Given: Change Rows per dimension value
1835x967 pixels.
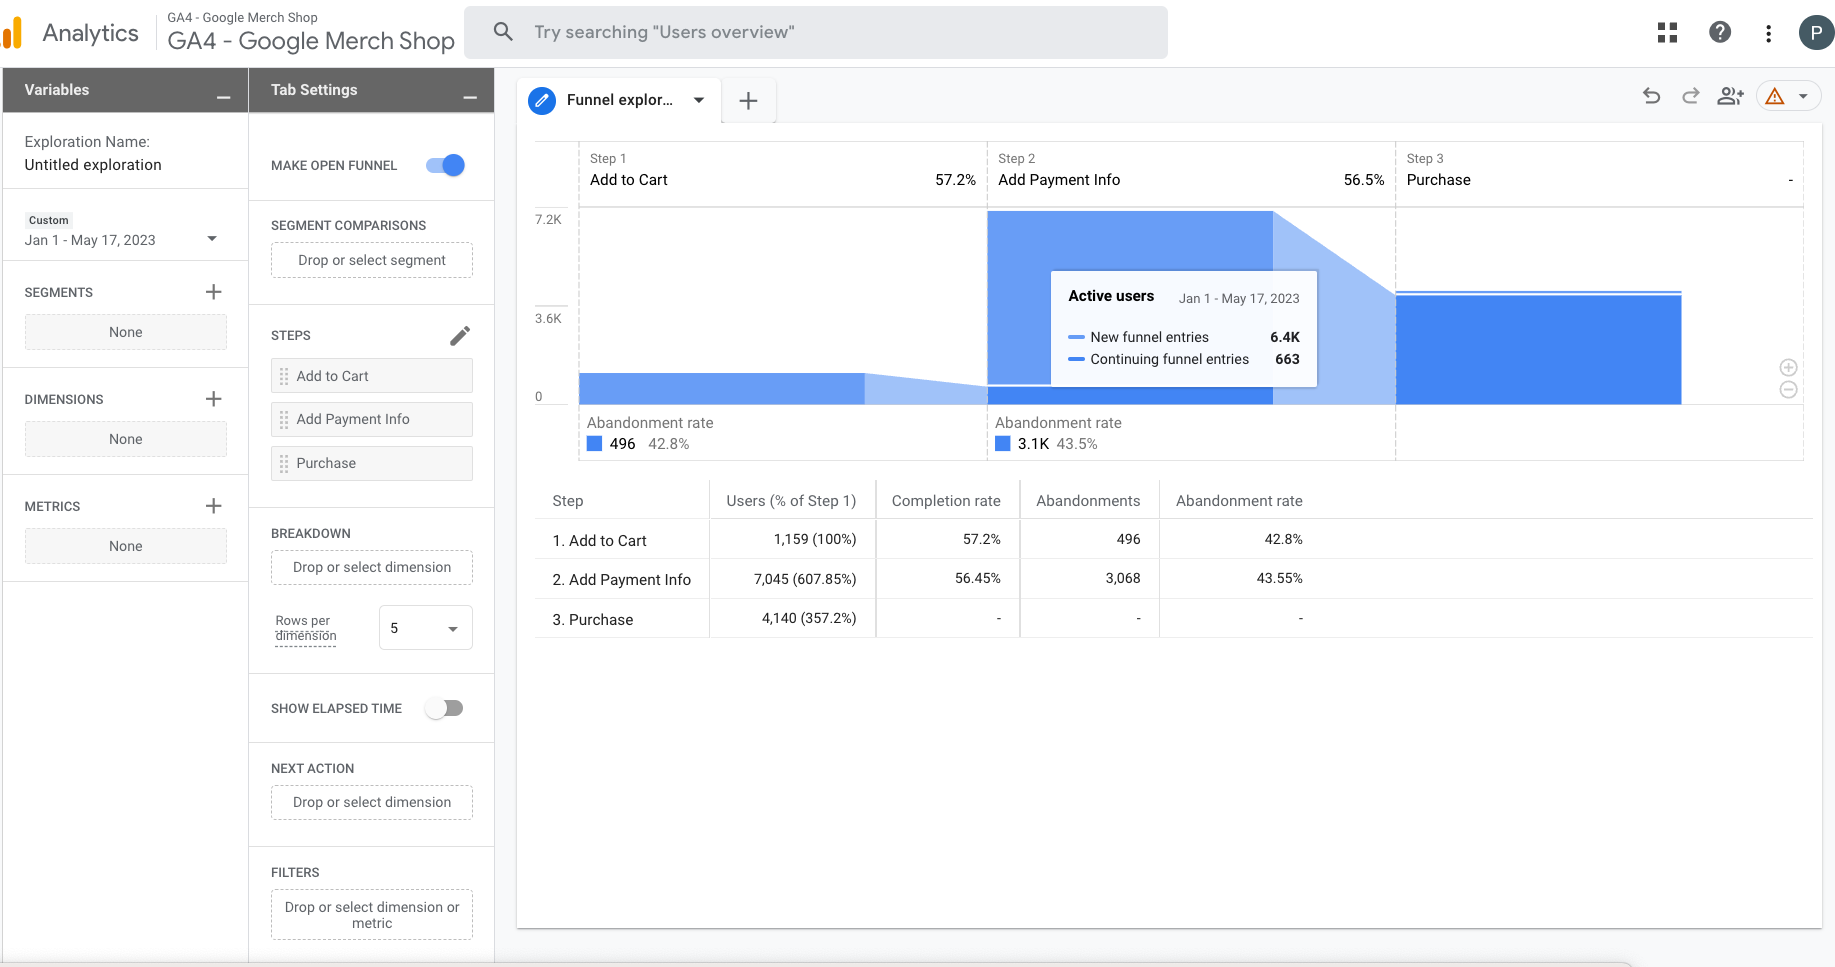Looking at the screenshot, I should click(x=425, y=627).
